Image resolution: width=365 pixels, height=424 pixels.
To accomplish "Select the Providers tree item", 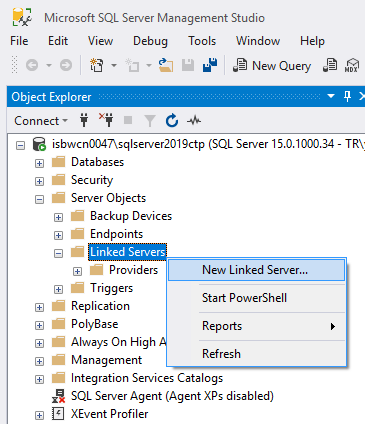I will click(x=133, y=270).
